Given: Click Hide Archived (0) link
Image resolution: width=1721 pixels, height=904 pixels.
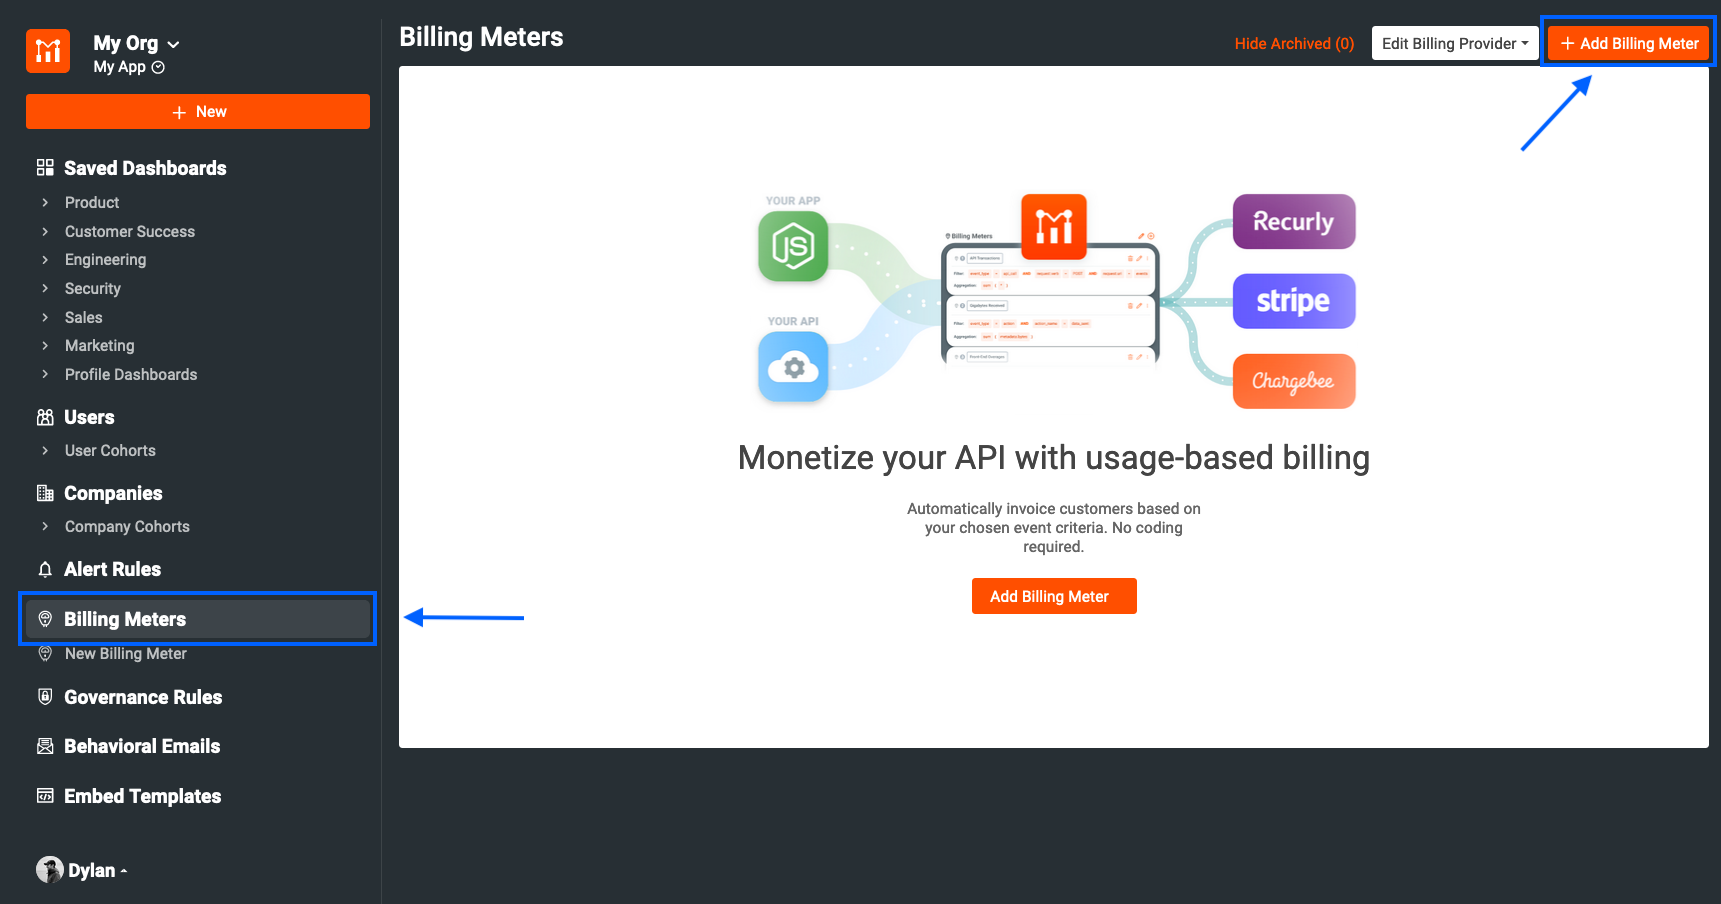Looking at the screenshot, I should pyautogui.click(x=1294, y=44).
